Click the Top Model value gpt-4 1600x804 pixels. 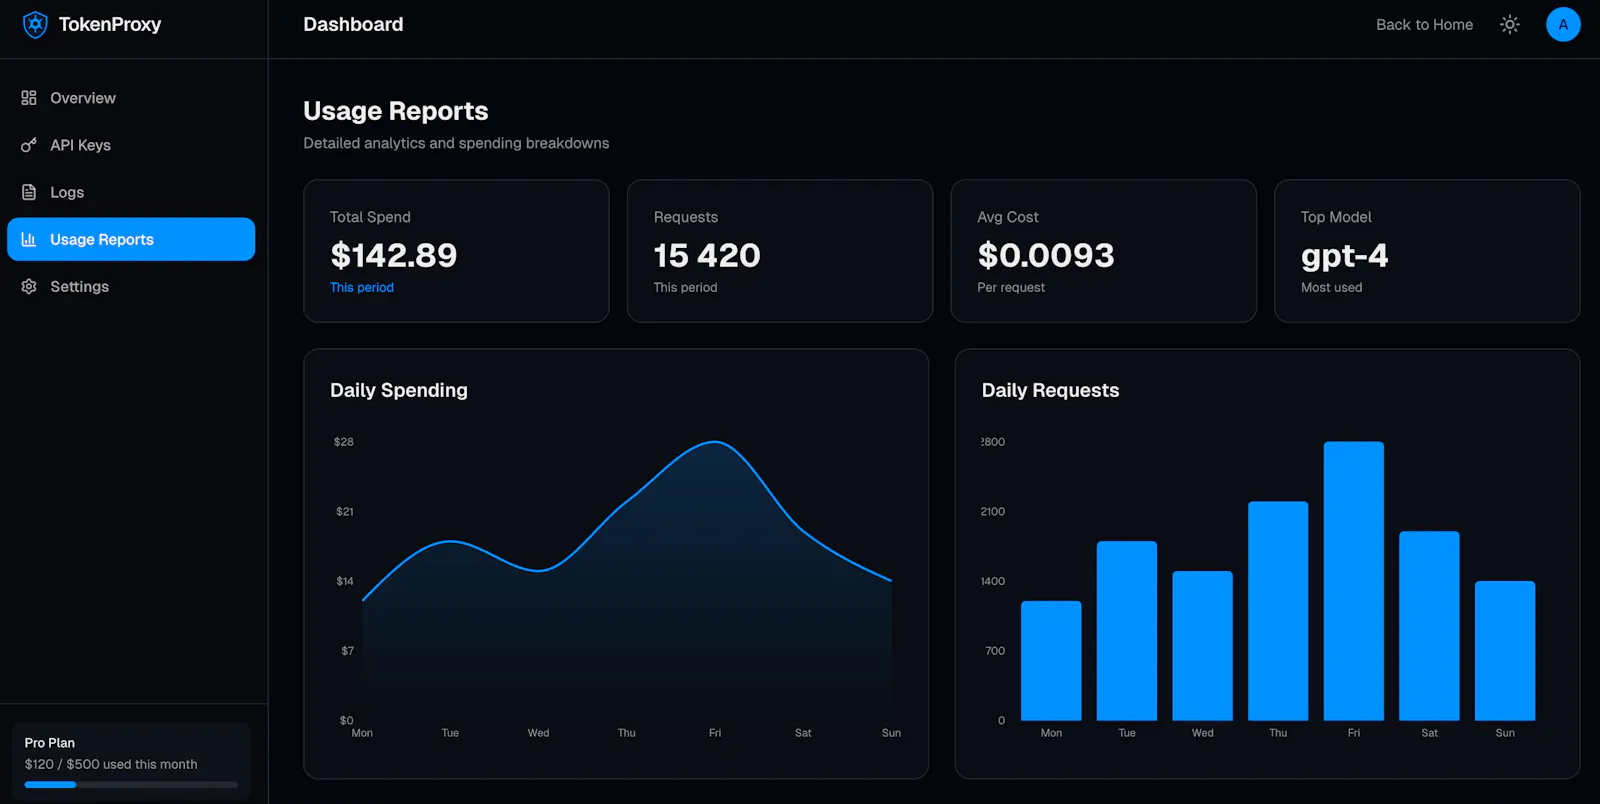pyautogui.click(x=1344, y=256)
